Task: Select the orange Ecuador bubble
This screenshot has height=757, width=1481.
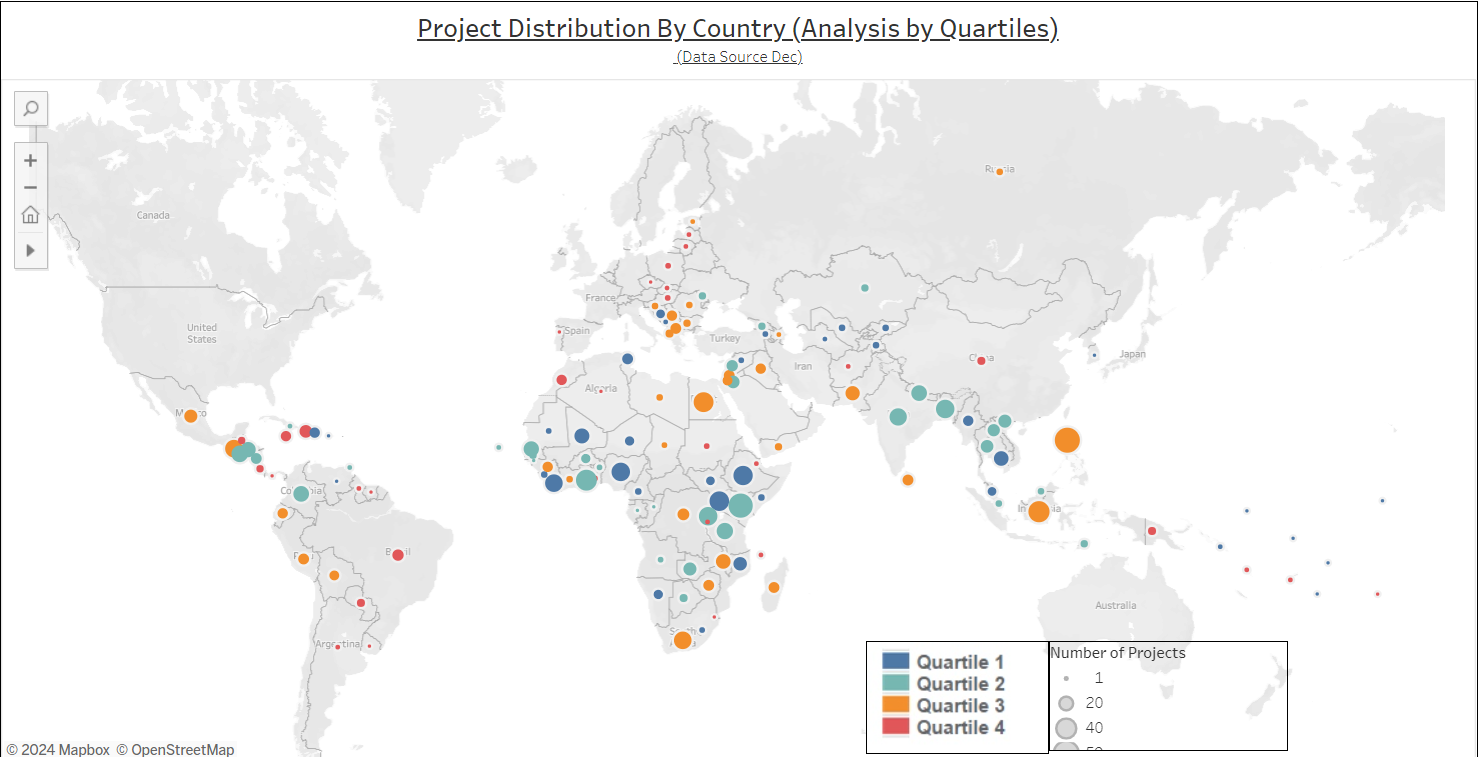Action: [282, 514]
